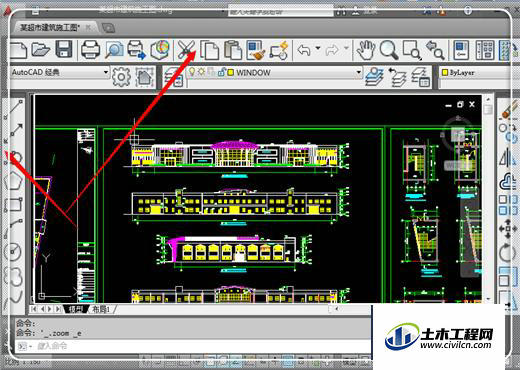The image size is (520, 370).
Task: Click the command line input field
Action: tap(193, 346)
